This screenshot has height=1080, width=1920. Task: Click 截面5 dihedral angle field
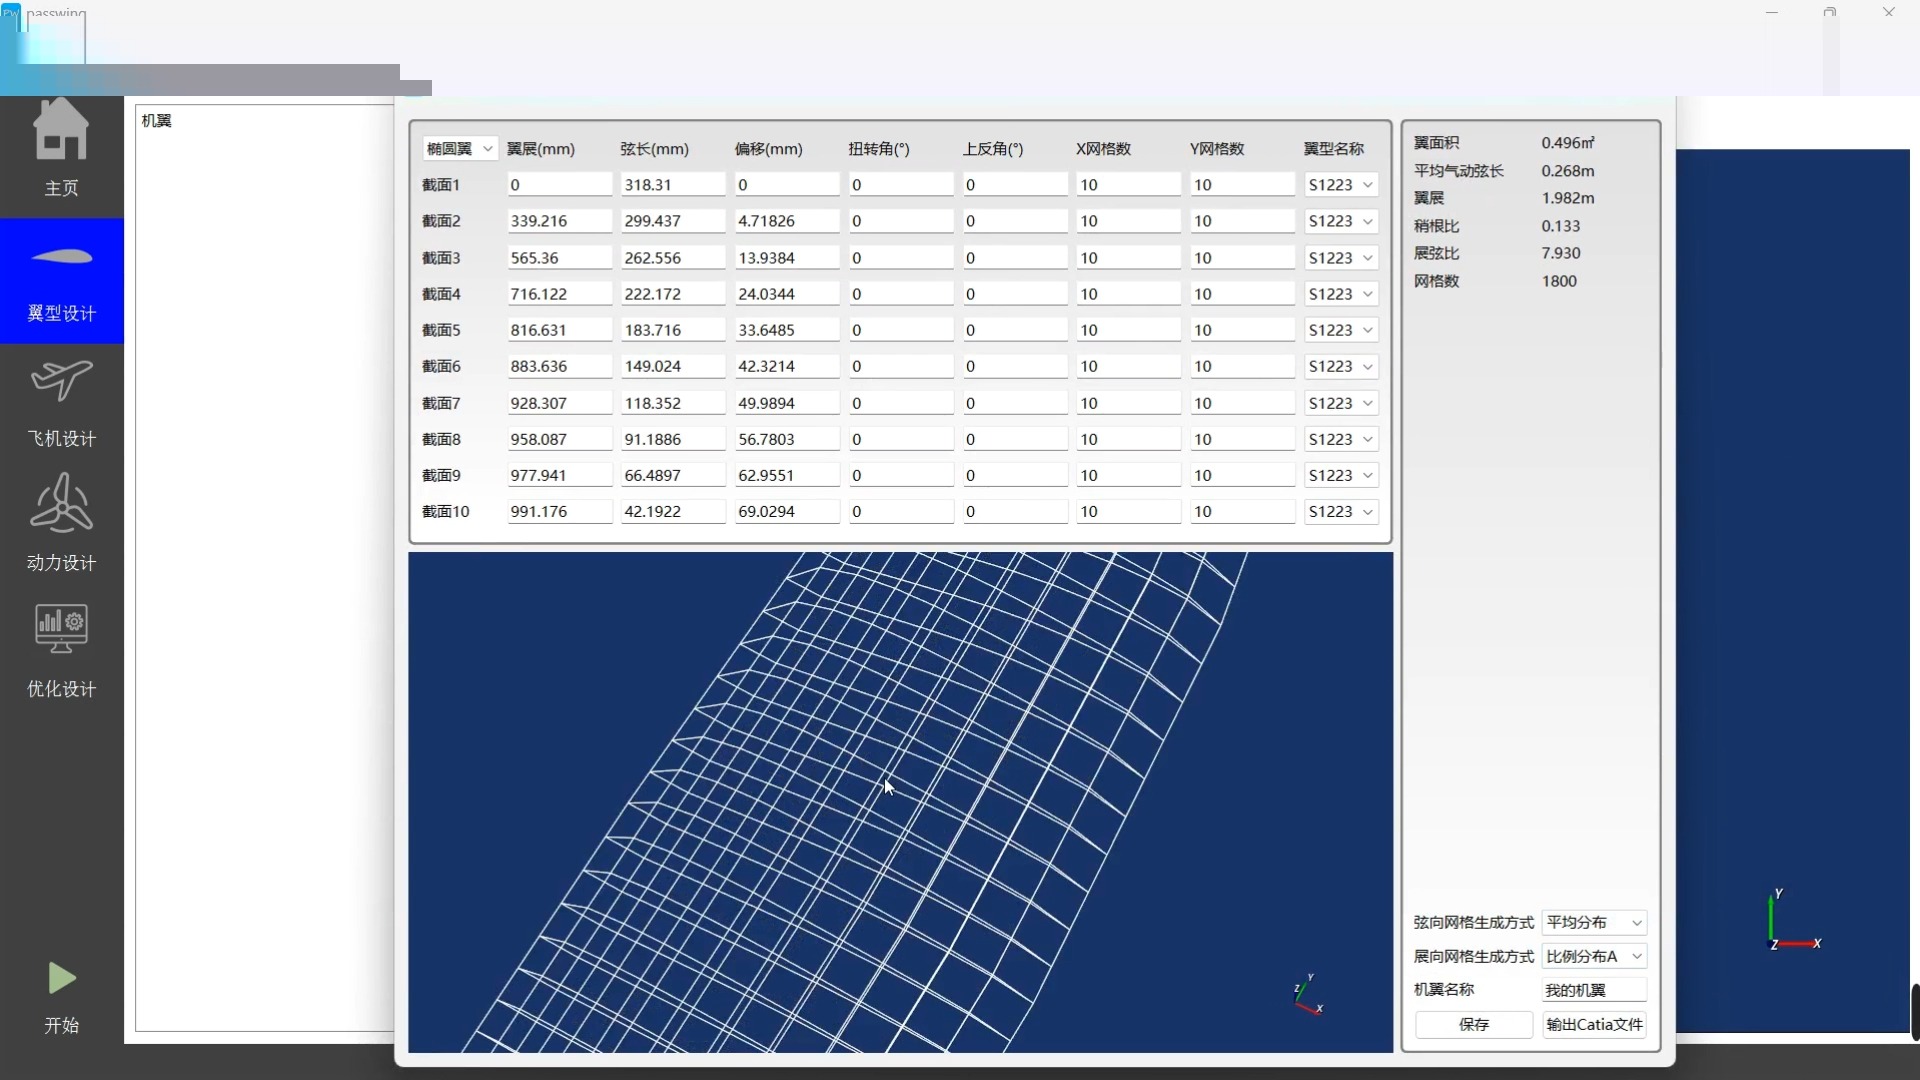(x=1015, y=330)
